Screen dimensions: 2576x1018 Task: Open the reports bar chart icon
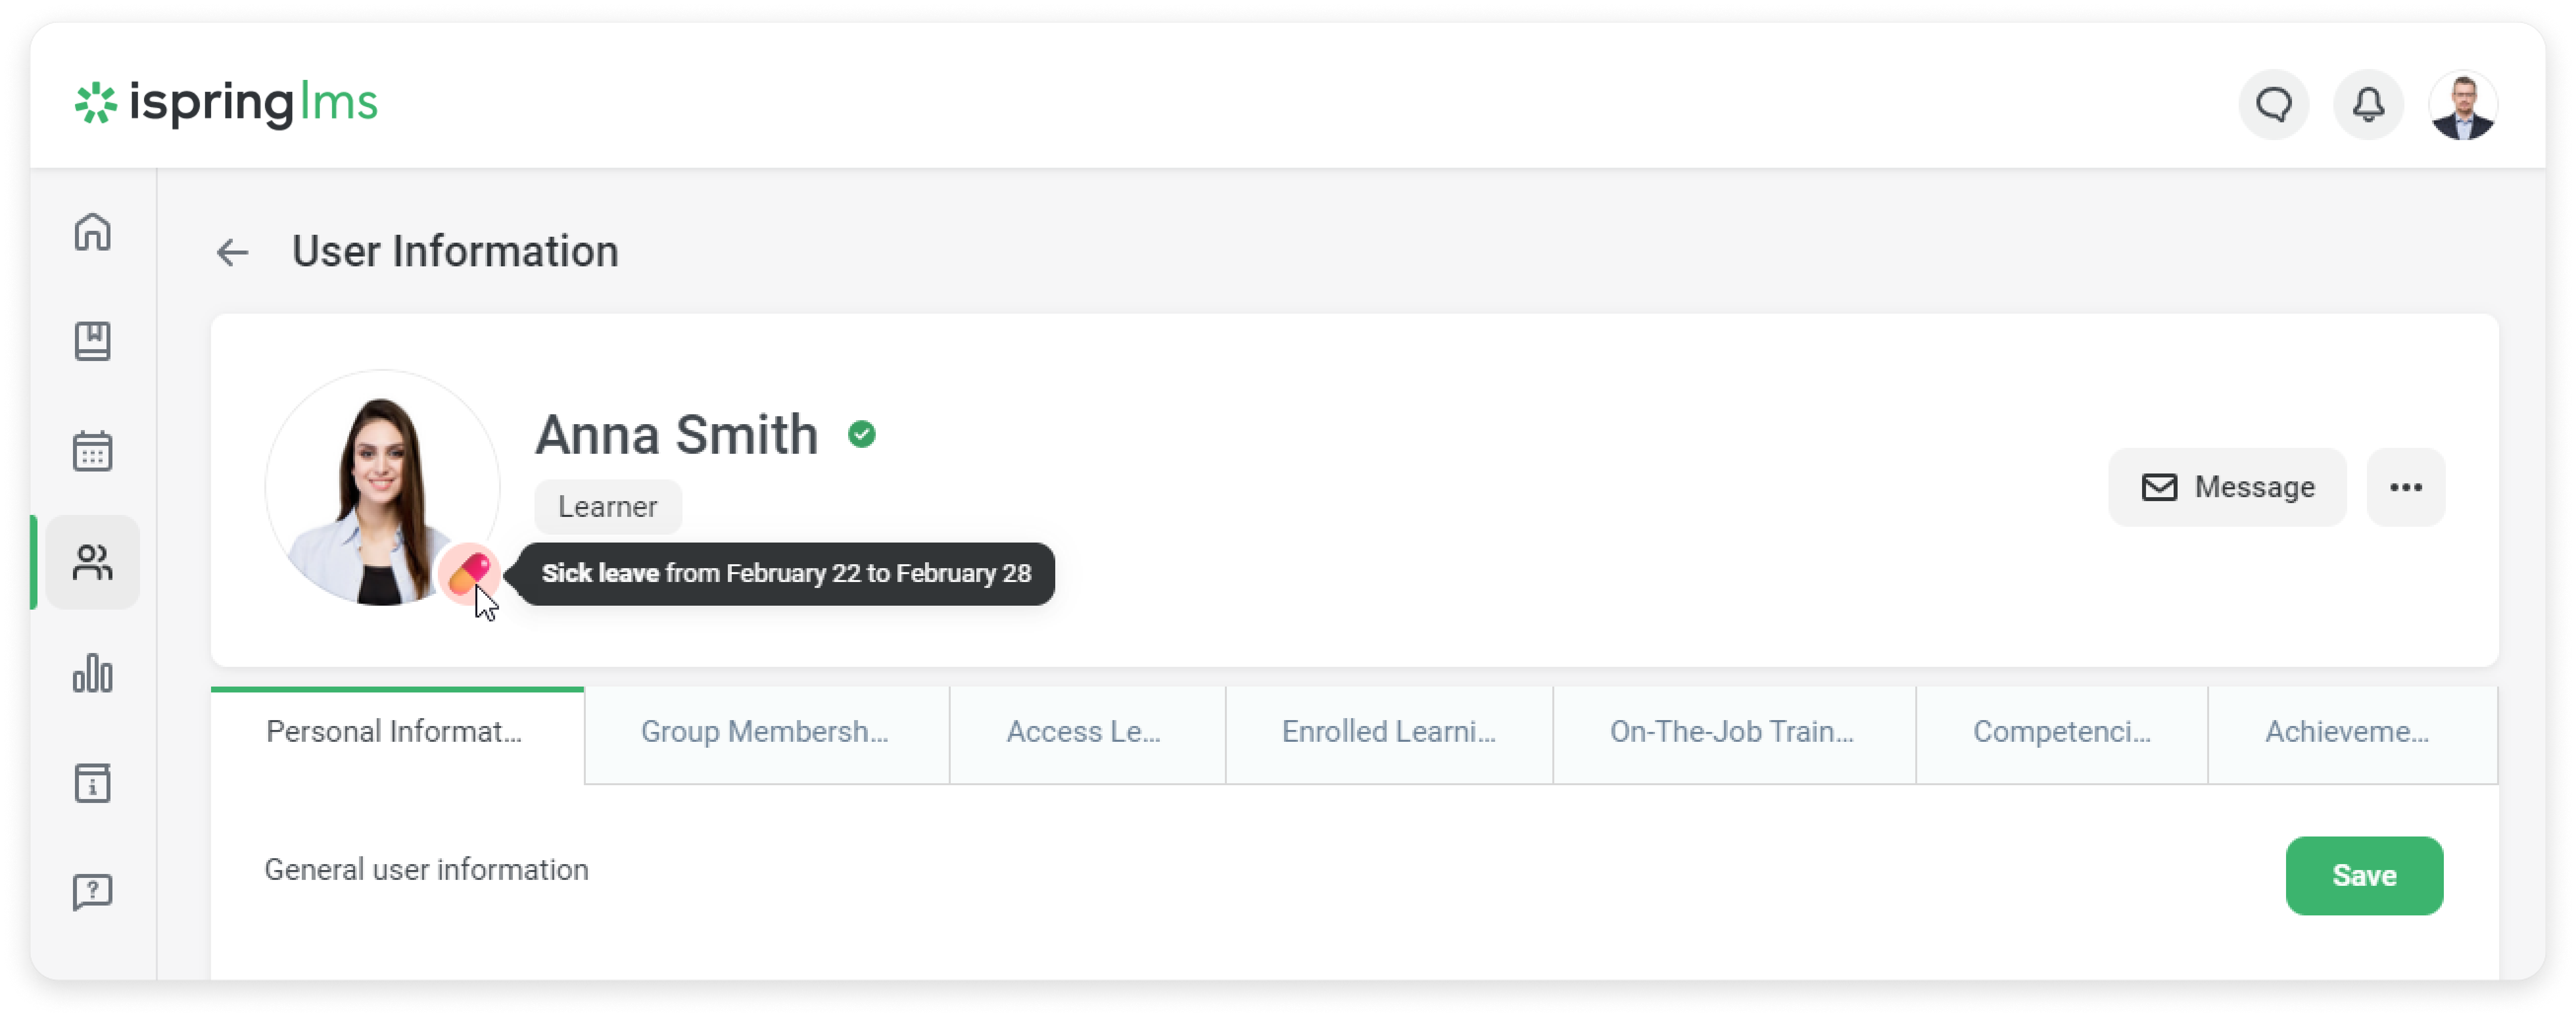pos(92,673)
